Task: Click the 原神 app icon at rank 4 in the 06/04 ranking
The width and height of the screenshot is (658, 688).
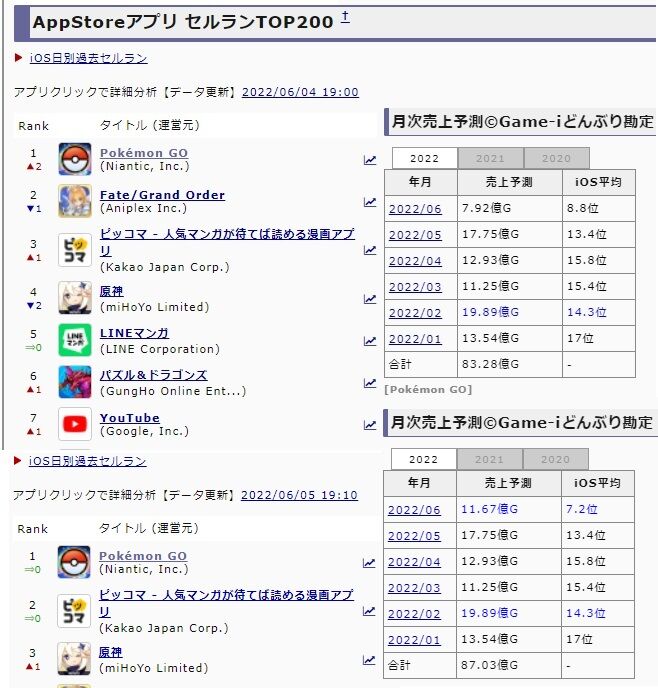Action: [75, 298]
